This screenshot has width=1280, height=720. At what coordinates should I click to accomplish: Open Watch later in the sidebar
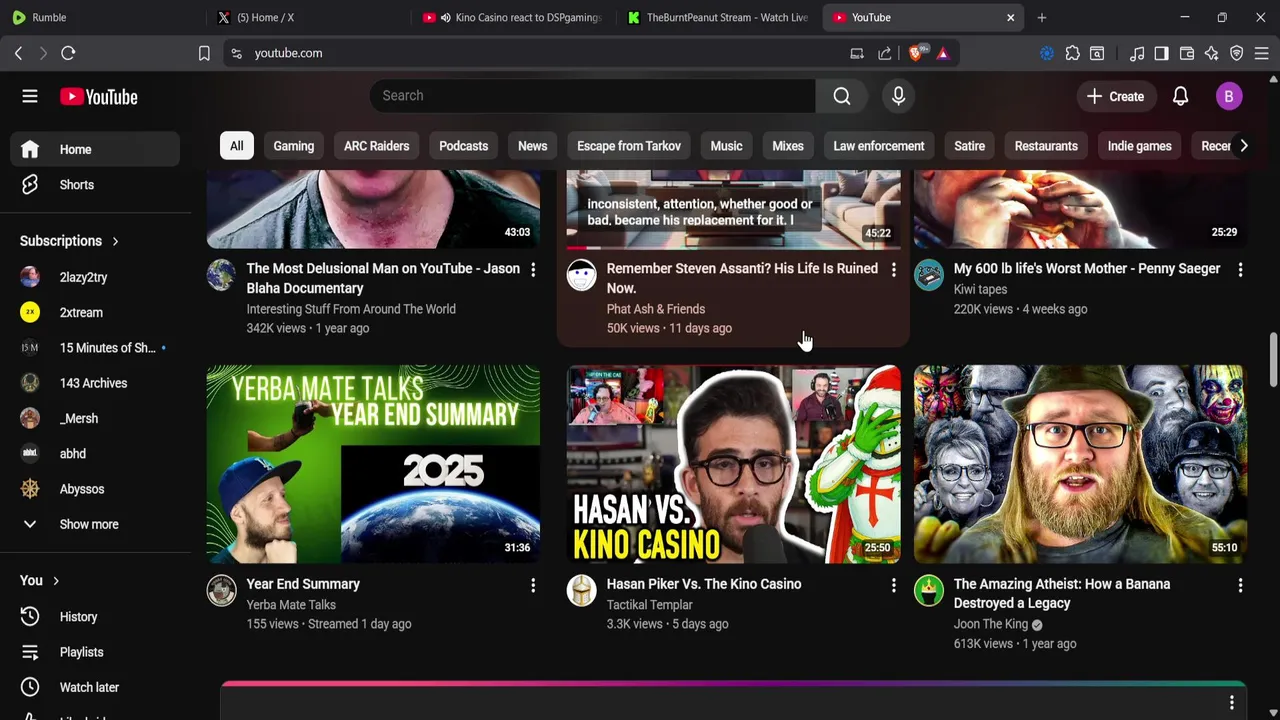[95, 687]
